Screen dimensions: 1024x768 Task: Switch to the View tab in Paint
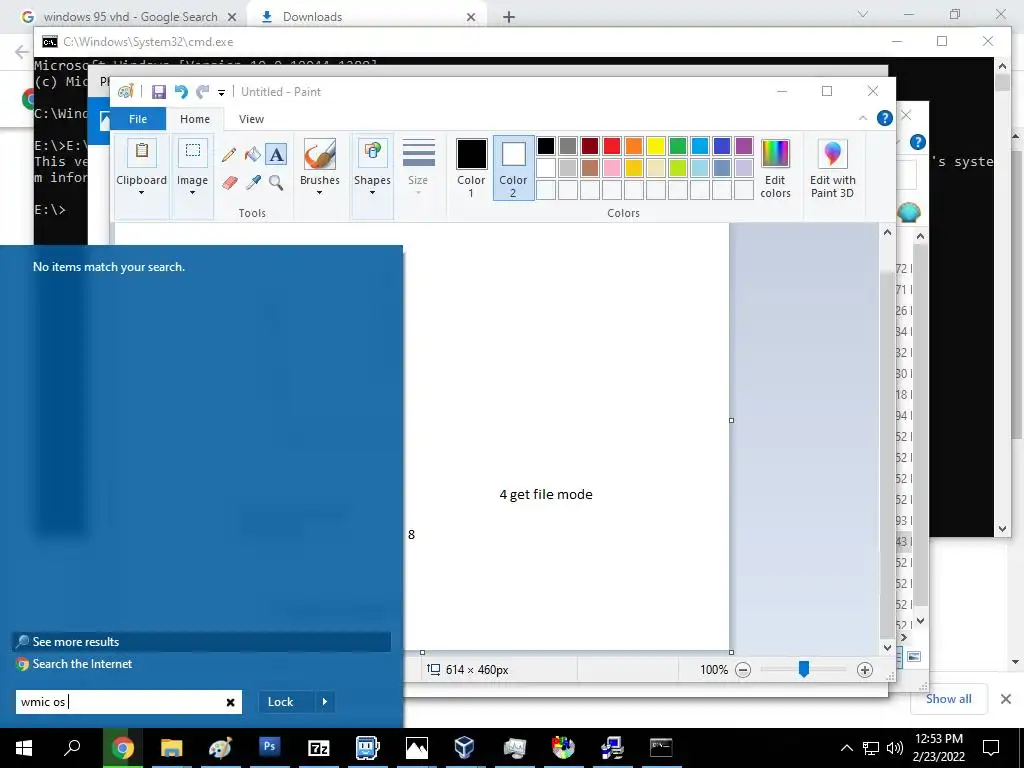(x=251, y=119)
